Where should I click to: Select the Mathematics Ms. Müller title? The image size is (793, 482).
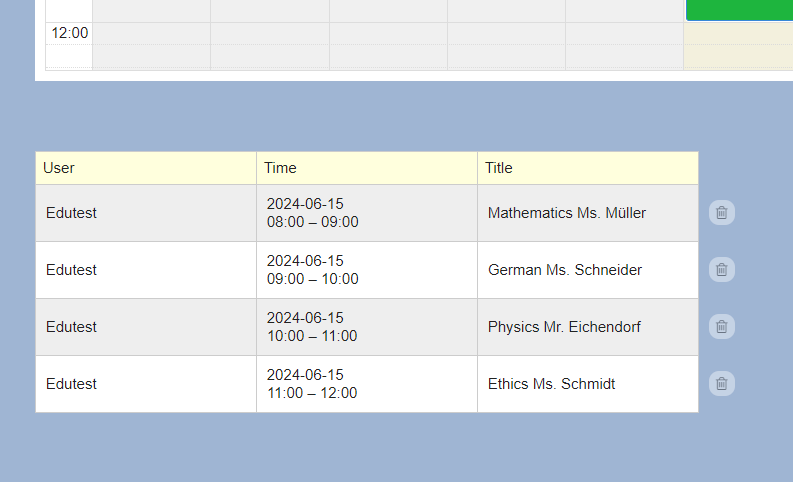pyautogui.click(x=567, y=213)
